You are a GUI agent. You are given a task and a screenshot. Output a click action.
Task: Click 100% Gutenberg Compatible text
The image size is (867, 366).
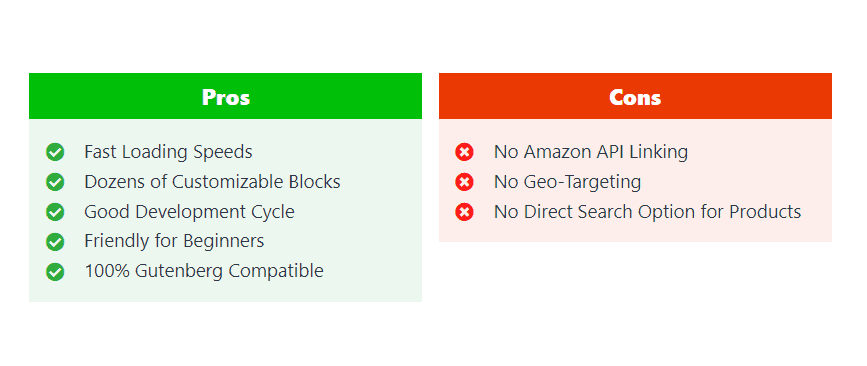(203, 271)
